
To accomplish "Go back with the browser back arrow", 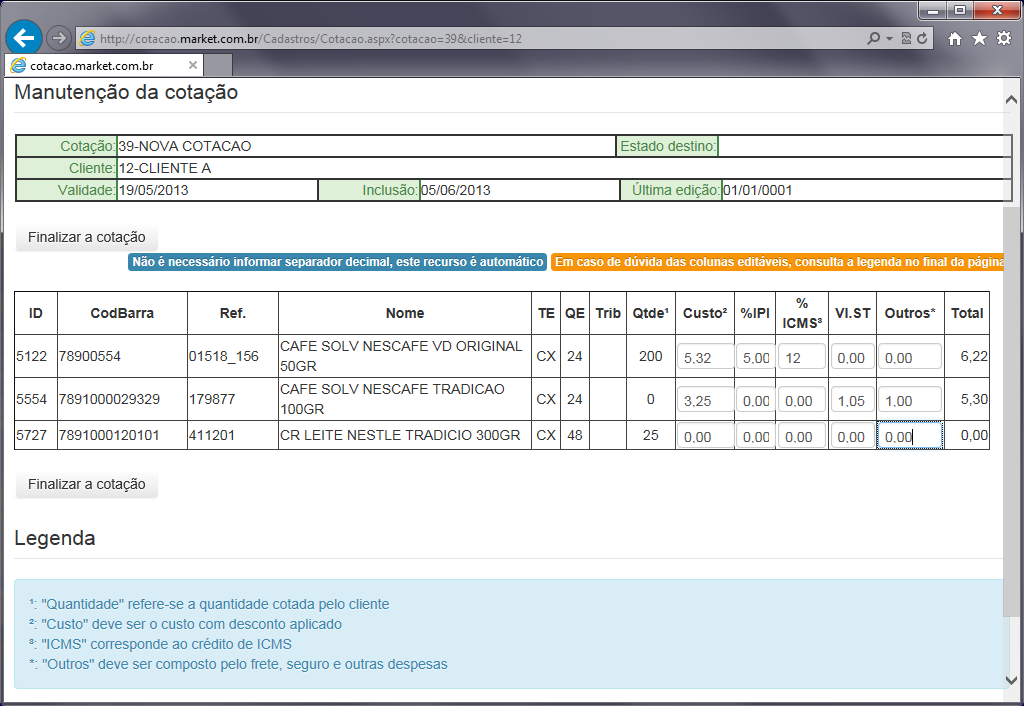I will coord(24,38).
